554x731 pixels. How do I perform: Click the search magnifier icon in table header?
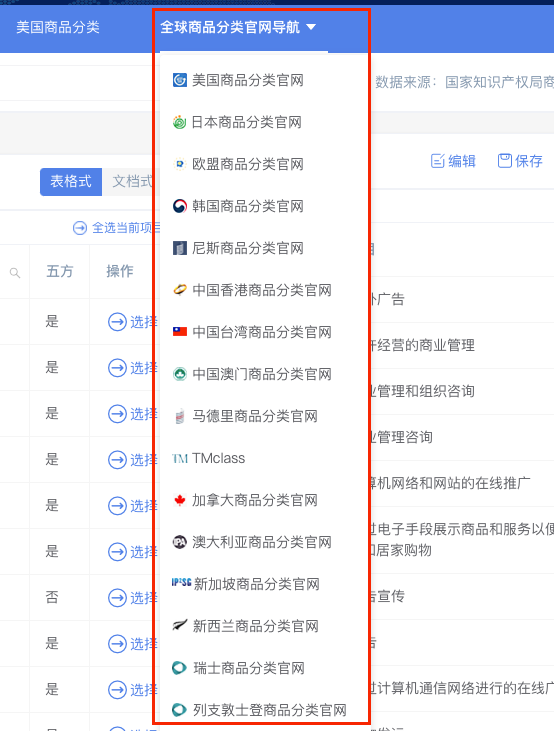[x=15, y=273]
